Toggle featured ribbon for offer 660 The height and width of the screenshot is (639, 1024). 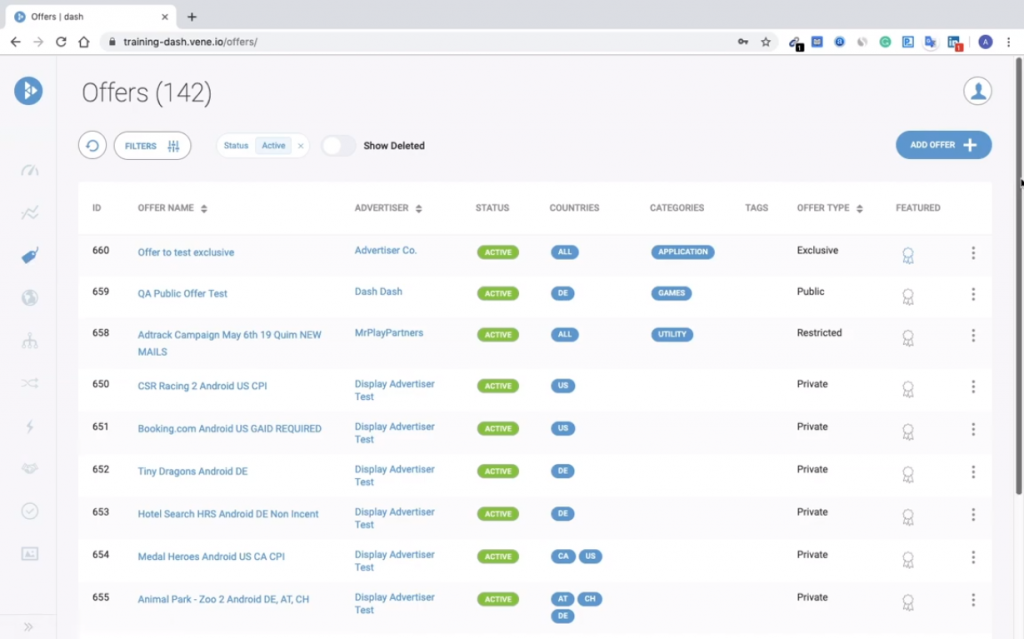pos(907,255)
